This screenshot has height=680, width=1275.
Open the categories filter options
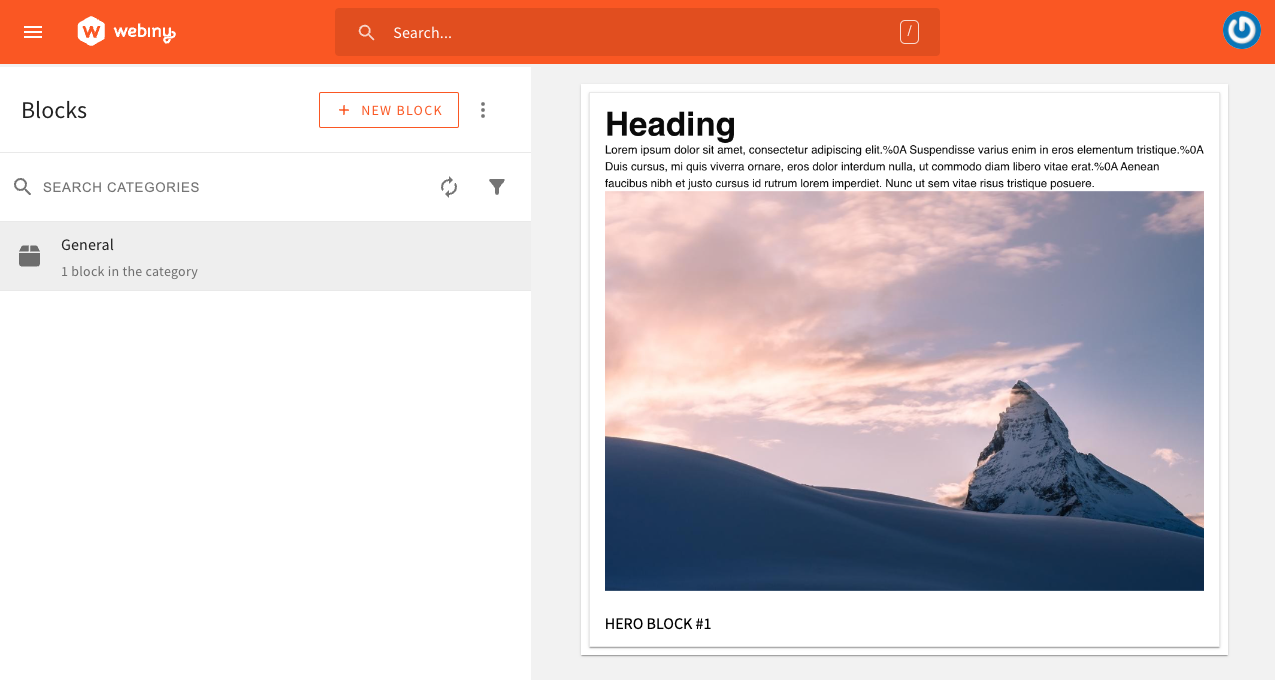[x=497, y=187]
